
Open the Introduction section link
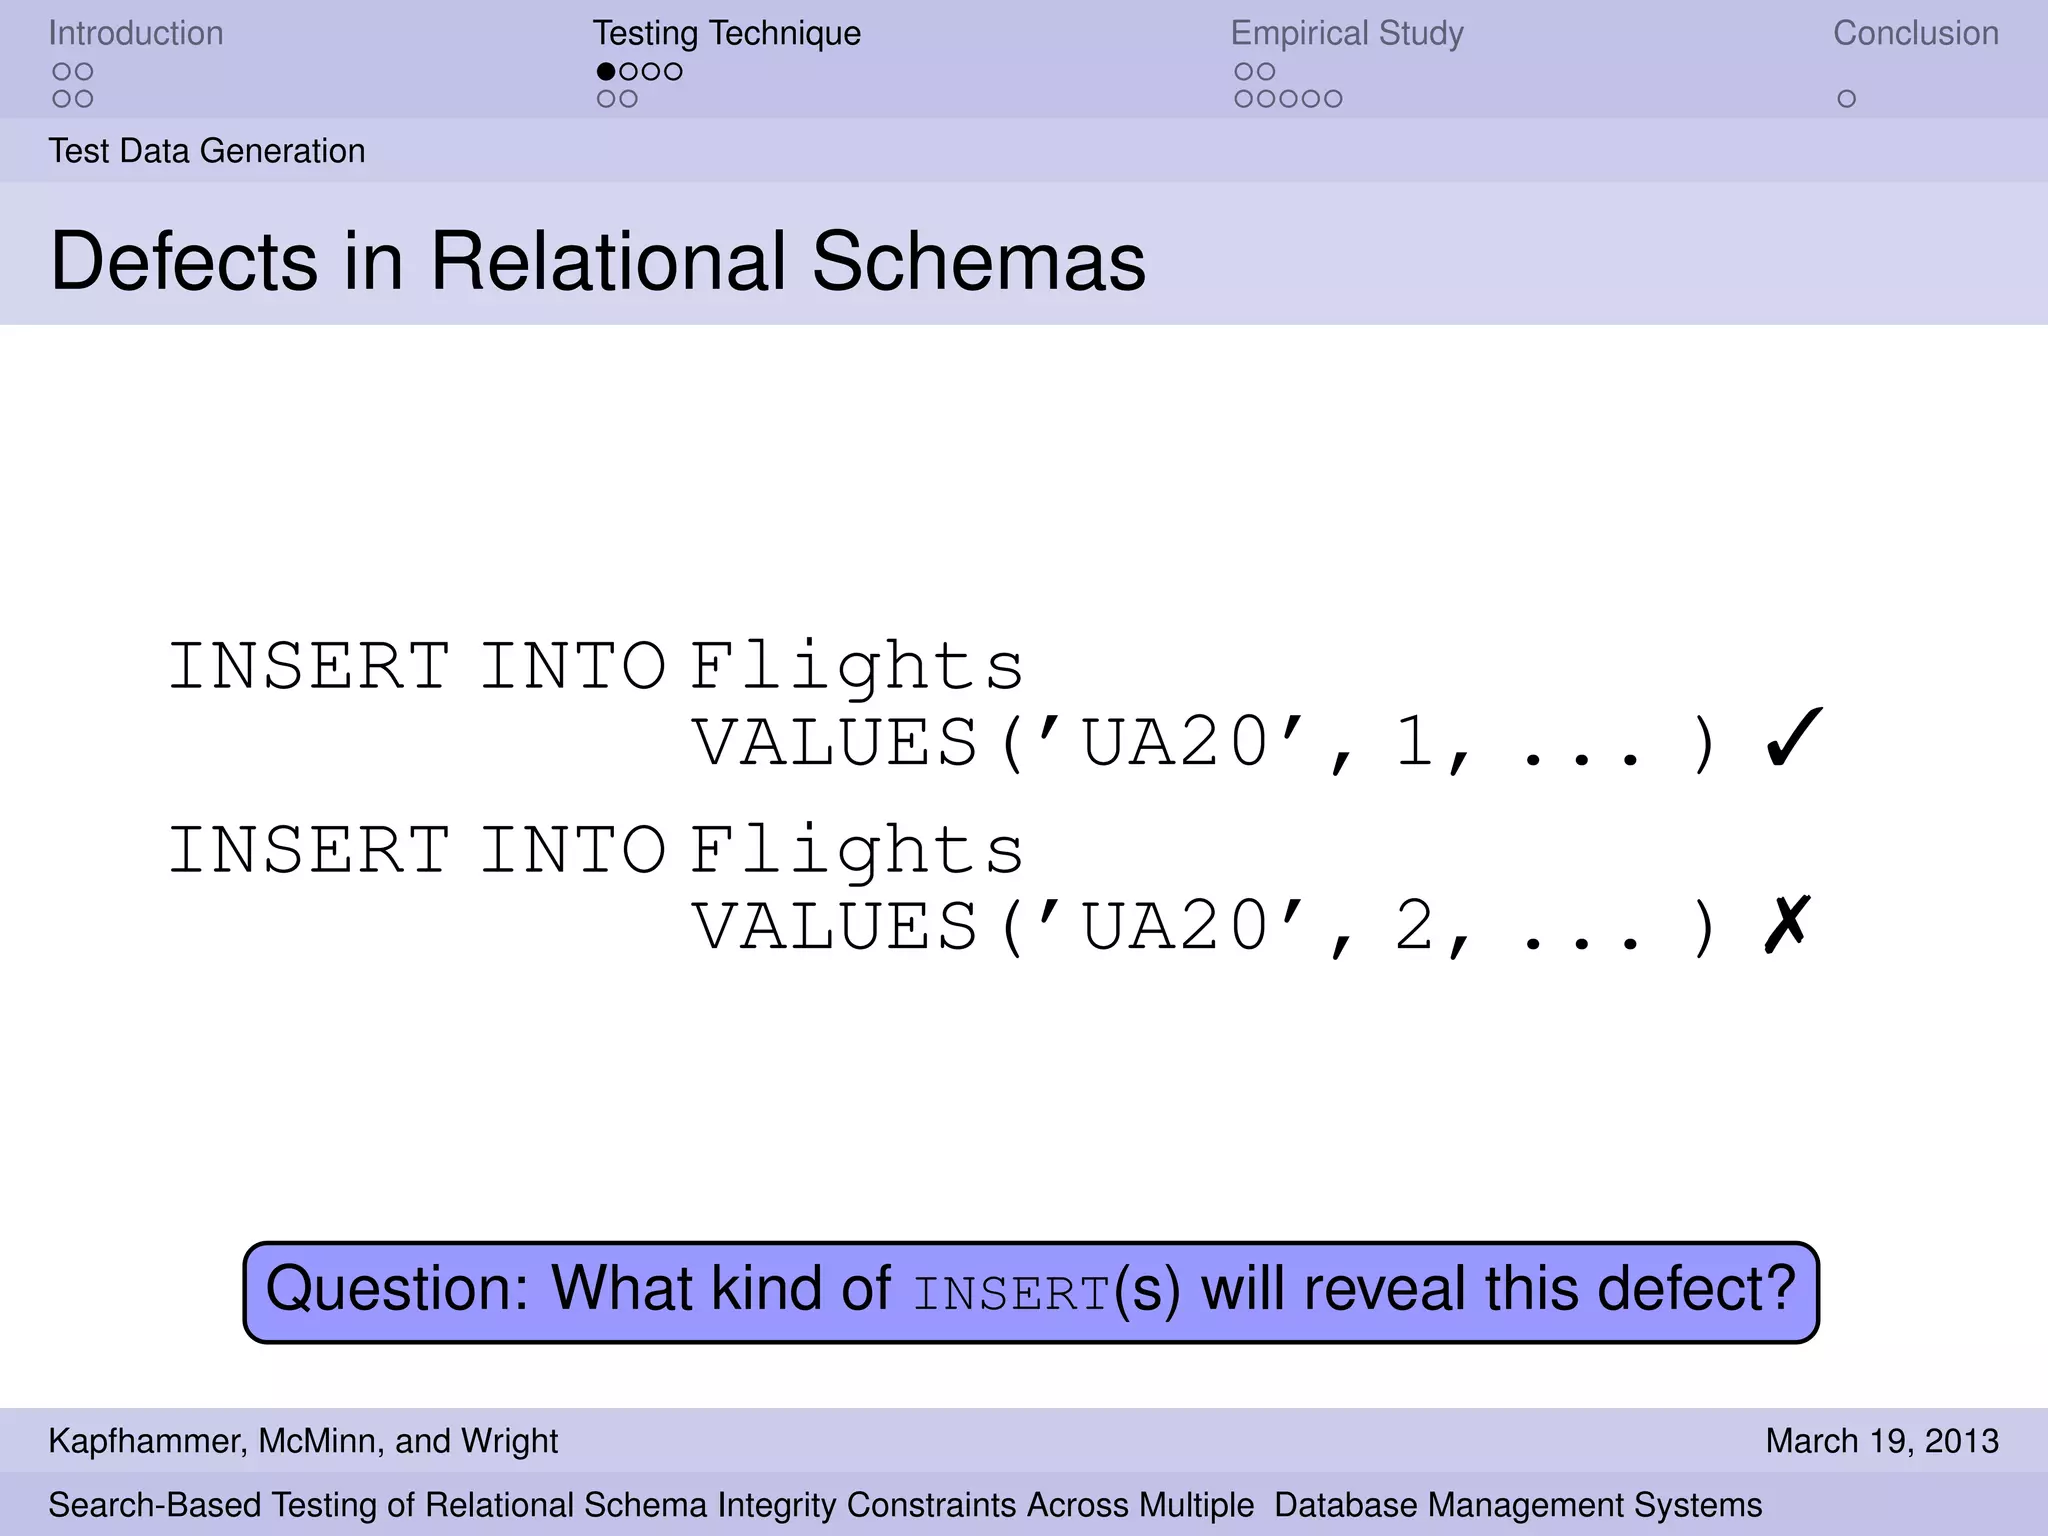point(136,33)
